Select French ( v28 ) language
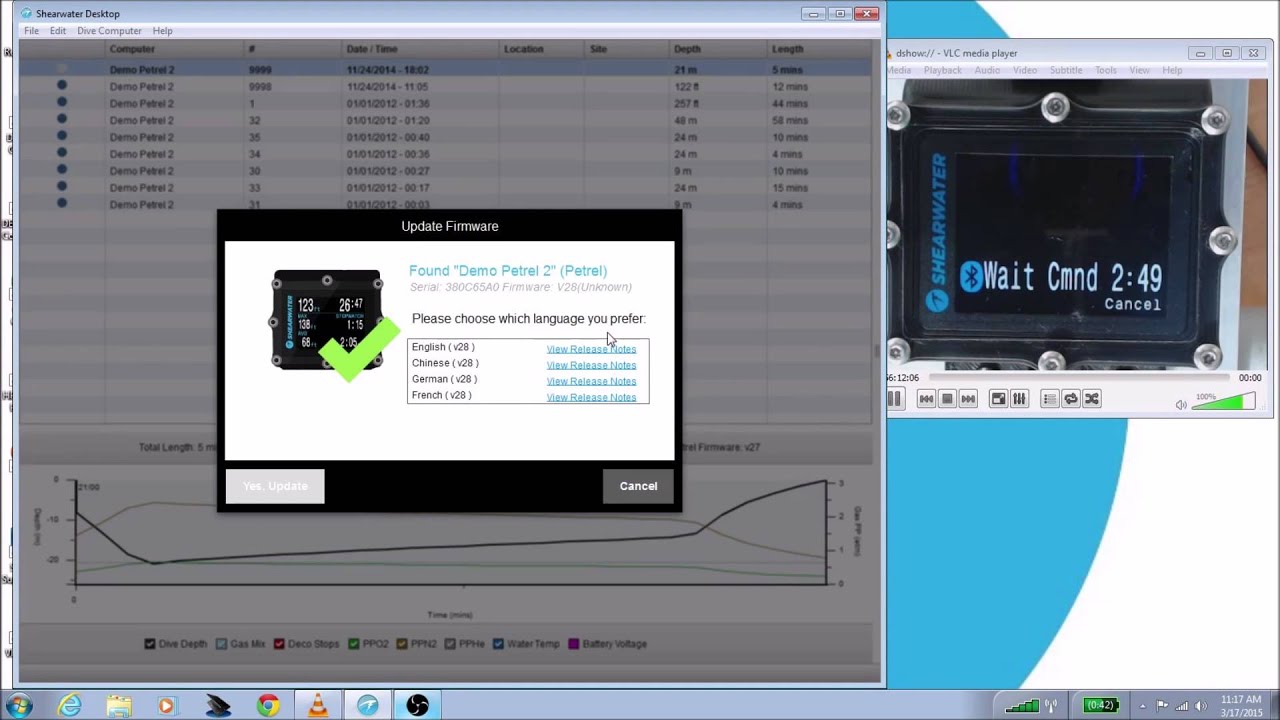 tap(441, 395)
